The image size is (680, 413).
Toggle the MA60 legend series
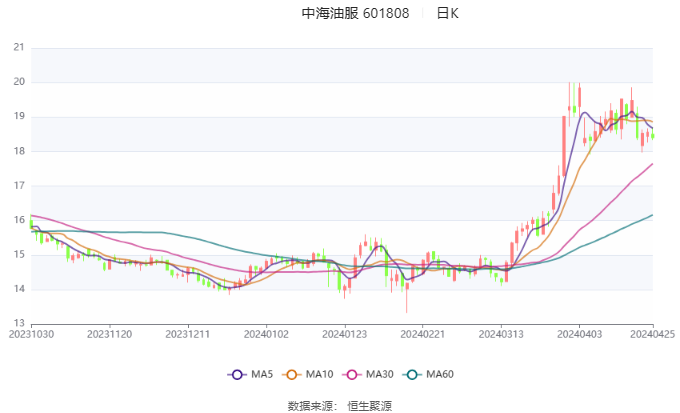pyautogui.click(x=428, y=374)
